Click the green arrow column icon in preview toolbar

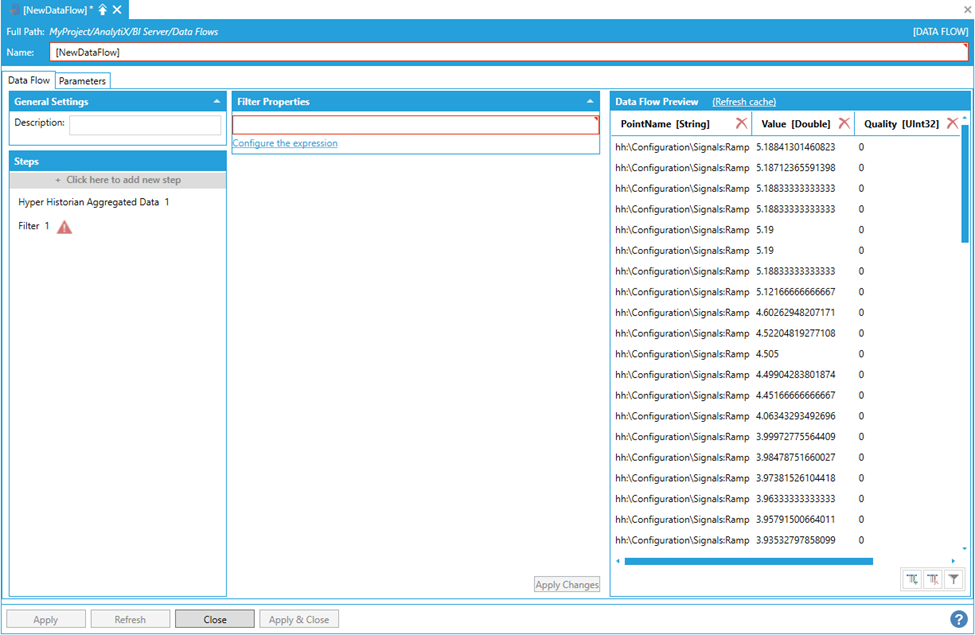pos(912,579)
